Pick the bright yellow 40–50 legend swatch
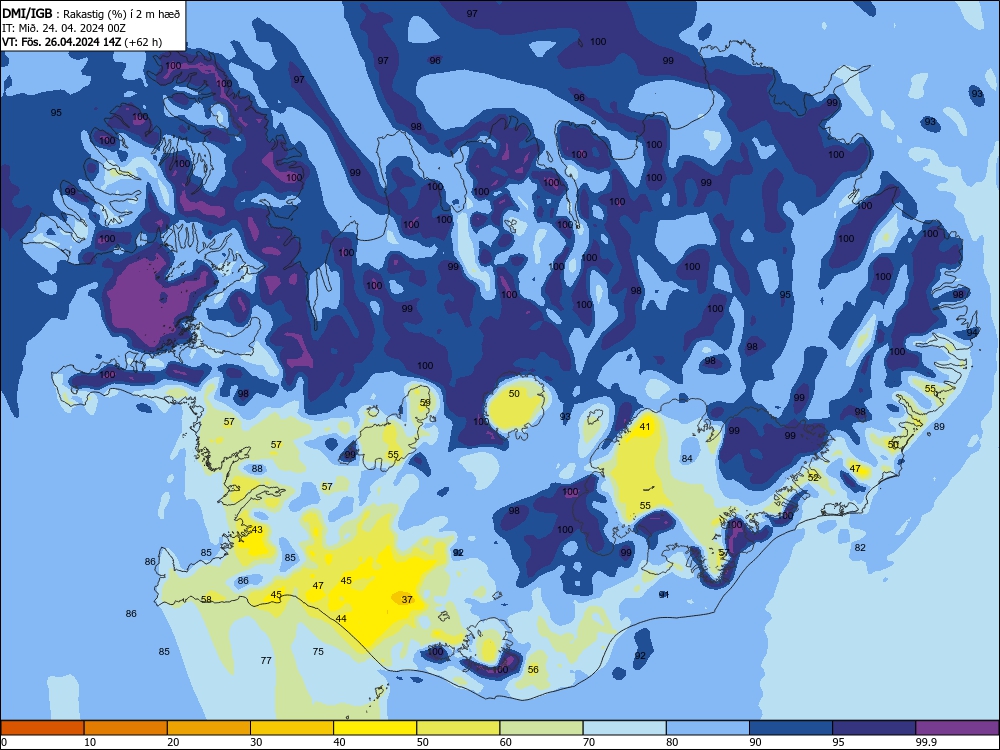The width and height of the screenshot is (1000, 750). point(375,728)
